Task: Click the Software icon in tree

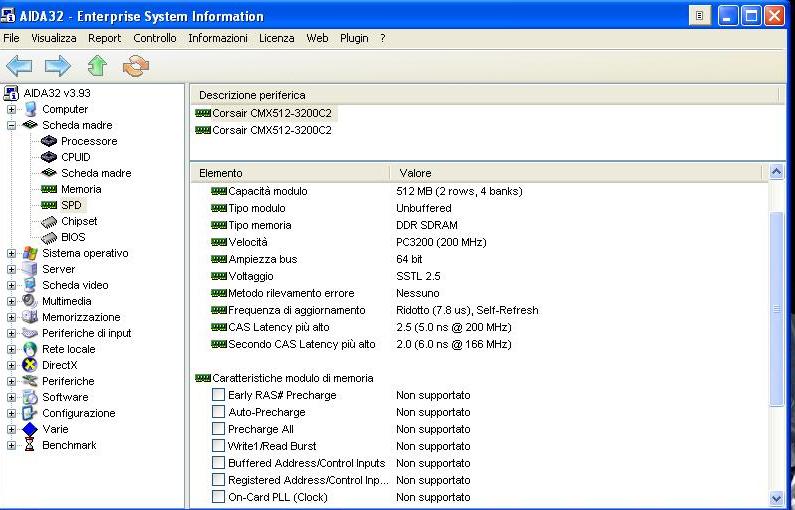Action: coord(30,397)
